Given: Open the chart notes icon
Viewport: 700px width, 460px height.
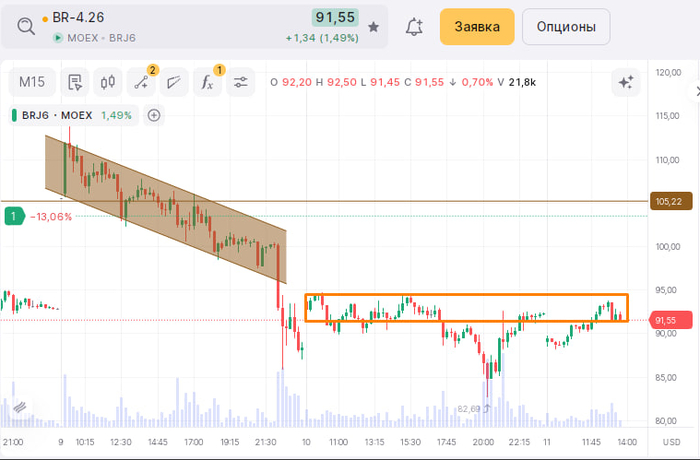Looking at the screenshot, I should pos(75,82).
